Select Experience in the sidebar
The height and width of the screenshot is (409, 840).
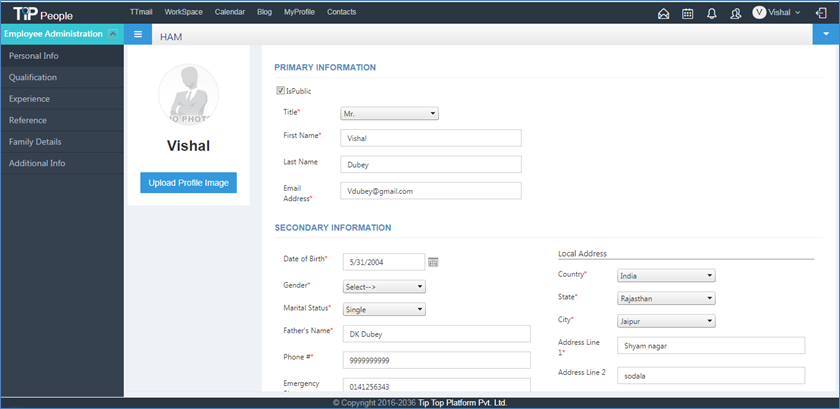click(62, 99)
